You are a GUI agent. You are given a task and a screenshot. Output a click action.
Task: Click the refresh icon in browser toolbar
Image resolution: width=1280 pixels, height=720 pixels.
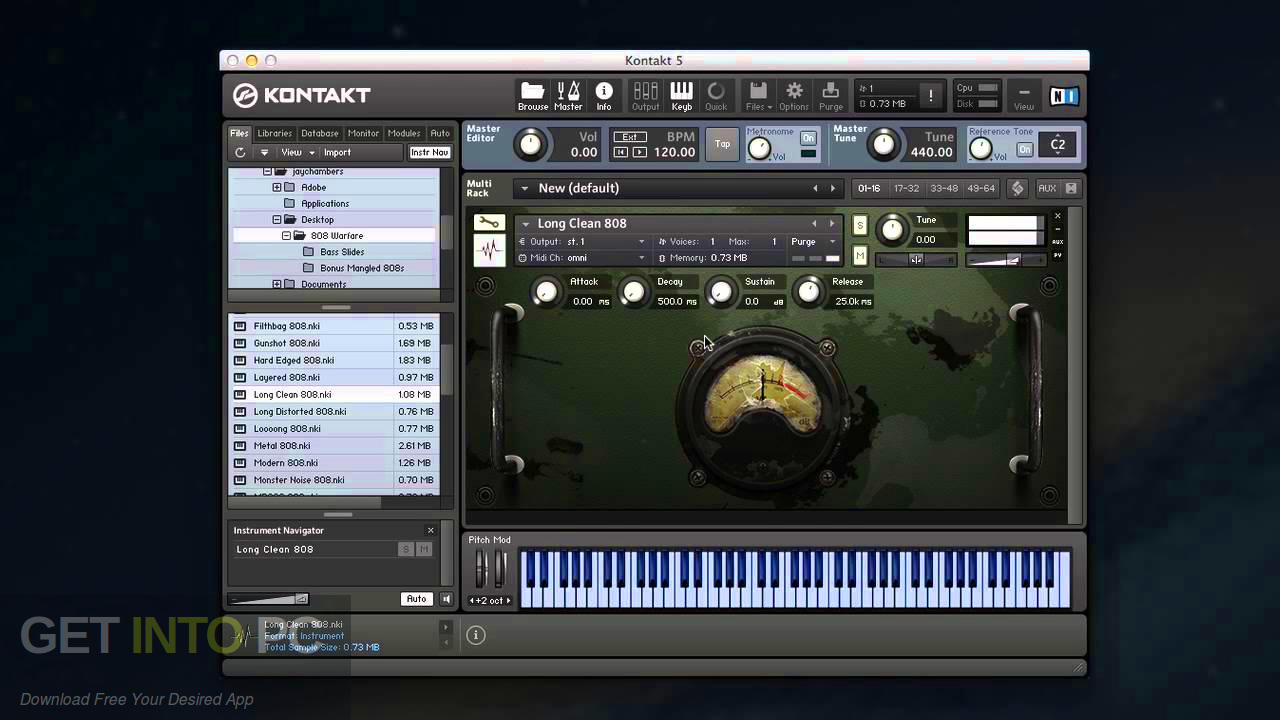click(240, 152)
